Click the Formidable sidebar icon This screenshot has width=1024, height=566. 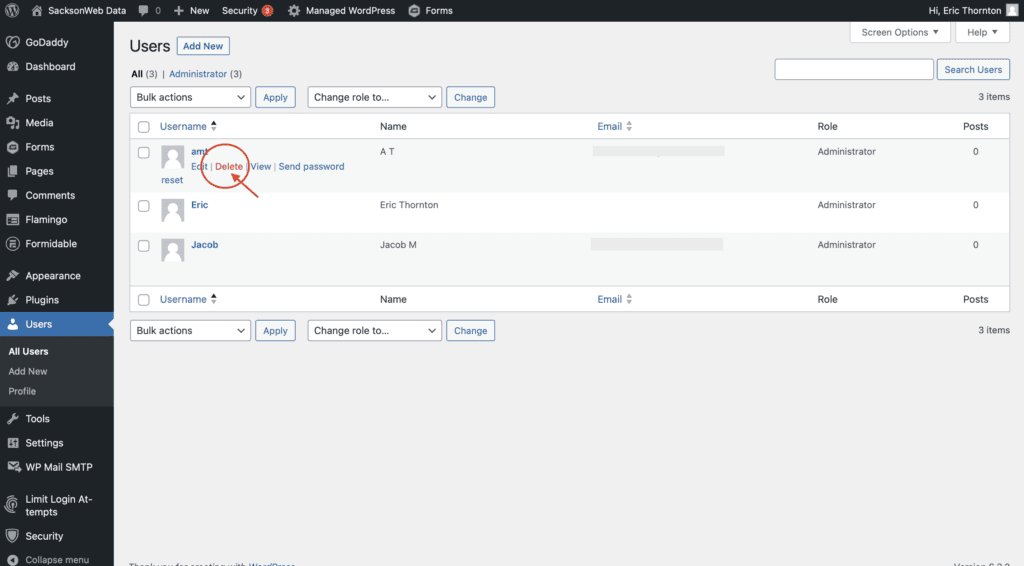tap(12, 244)
